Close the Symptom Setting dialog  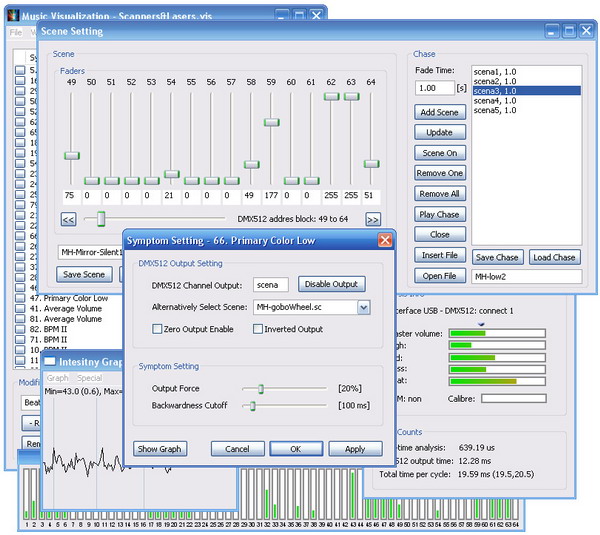(x=384, y=240)
